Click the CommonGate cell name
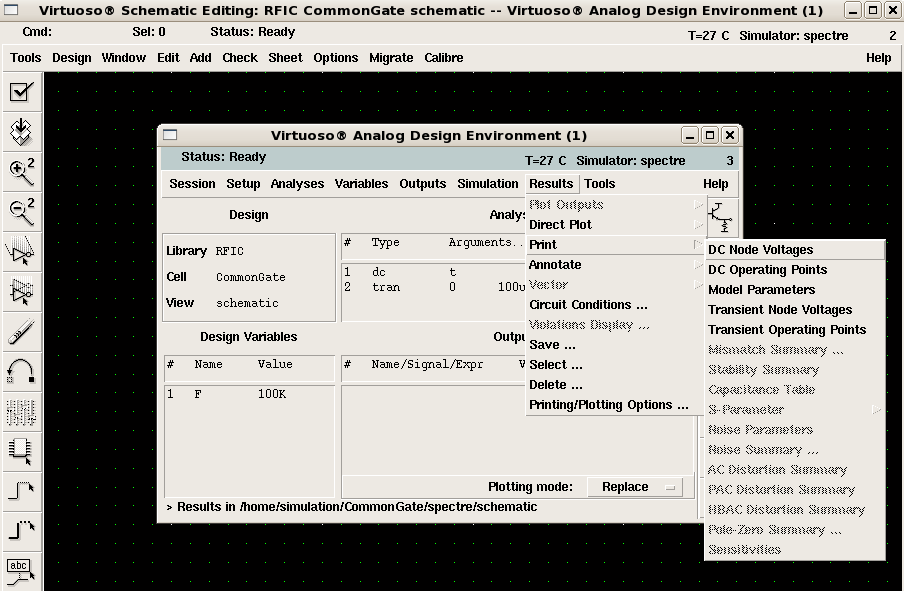Viewport: 904px width, 591px height. point(250,277)
